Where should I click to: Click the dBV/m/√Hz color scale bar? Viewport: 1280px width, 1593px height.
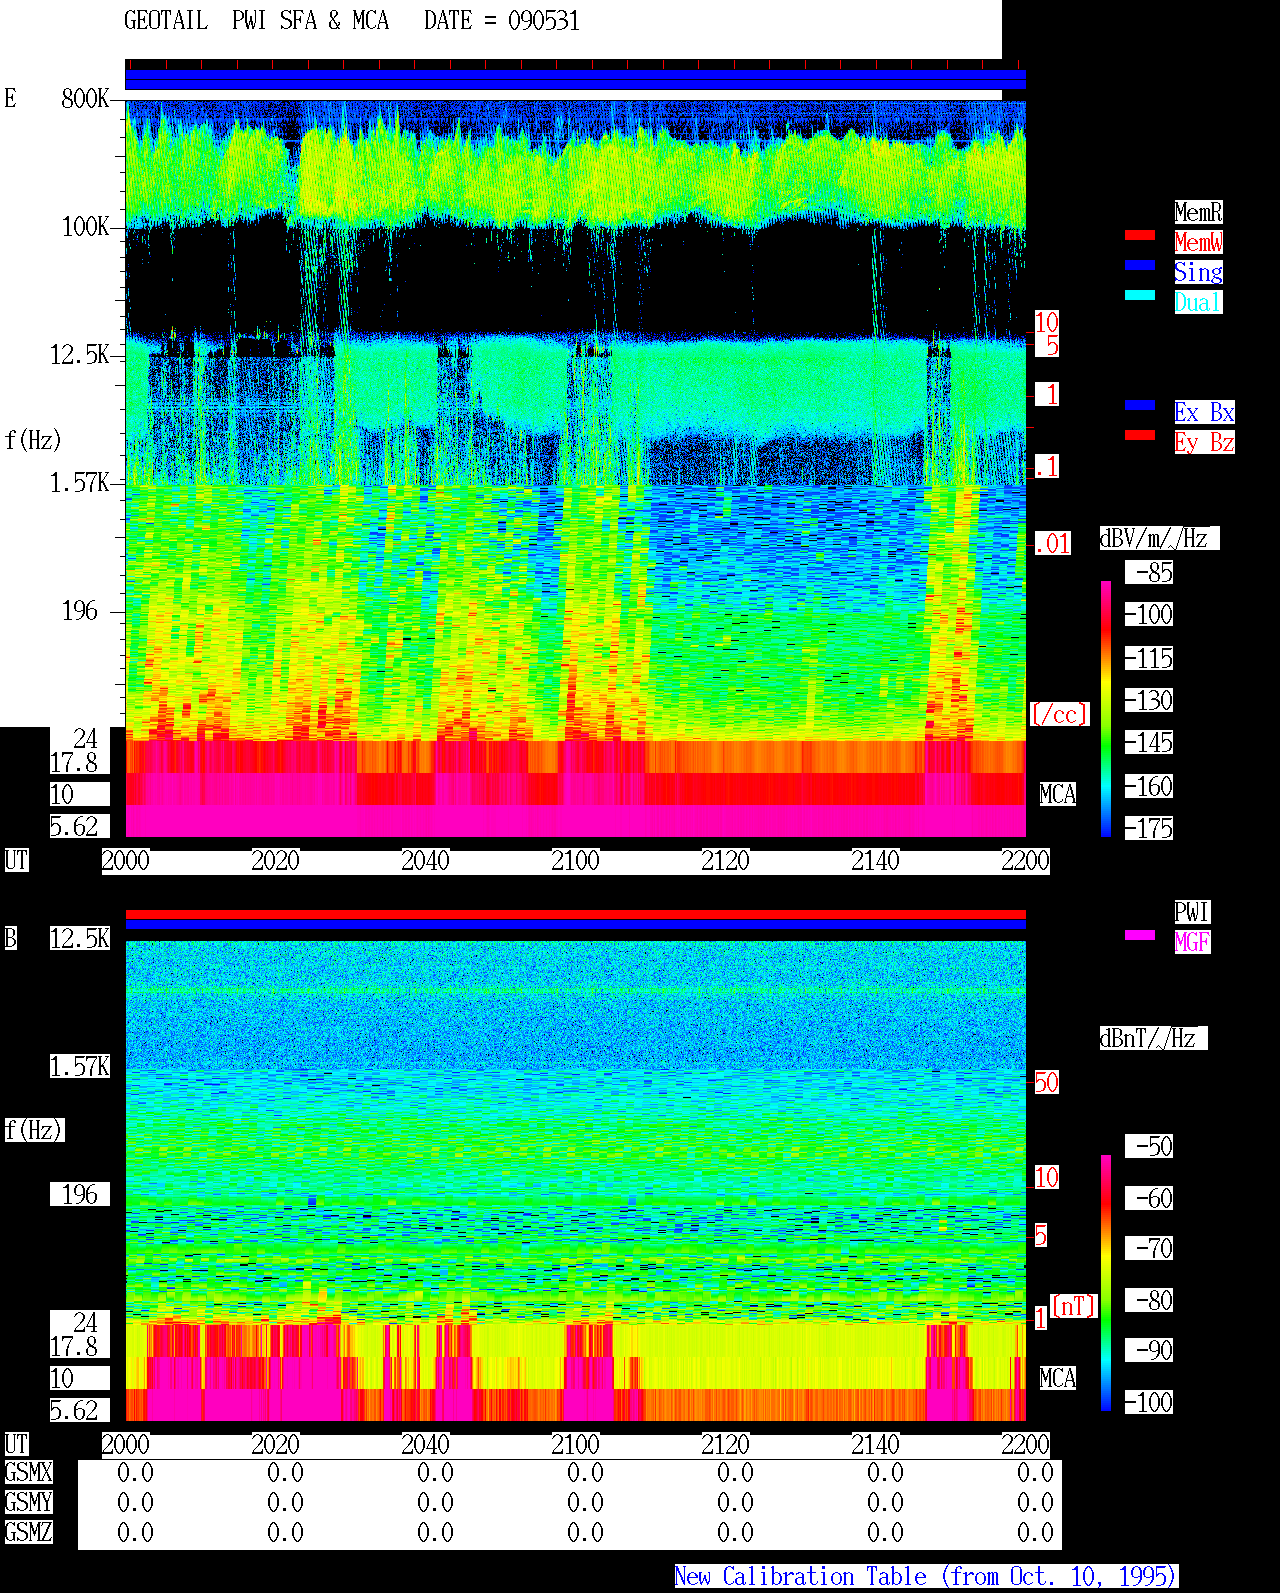pyautogui.click(x=1106, y=708)
